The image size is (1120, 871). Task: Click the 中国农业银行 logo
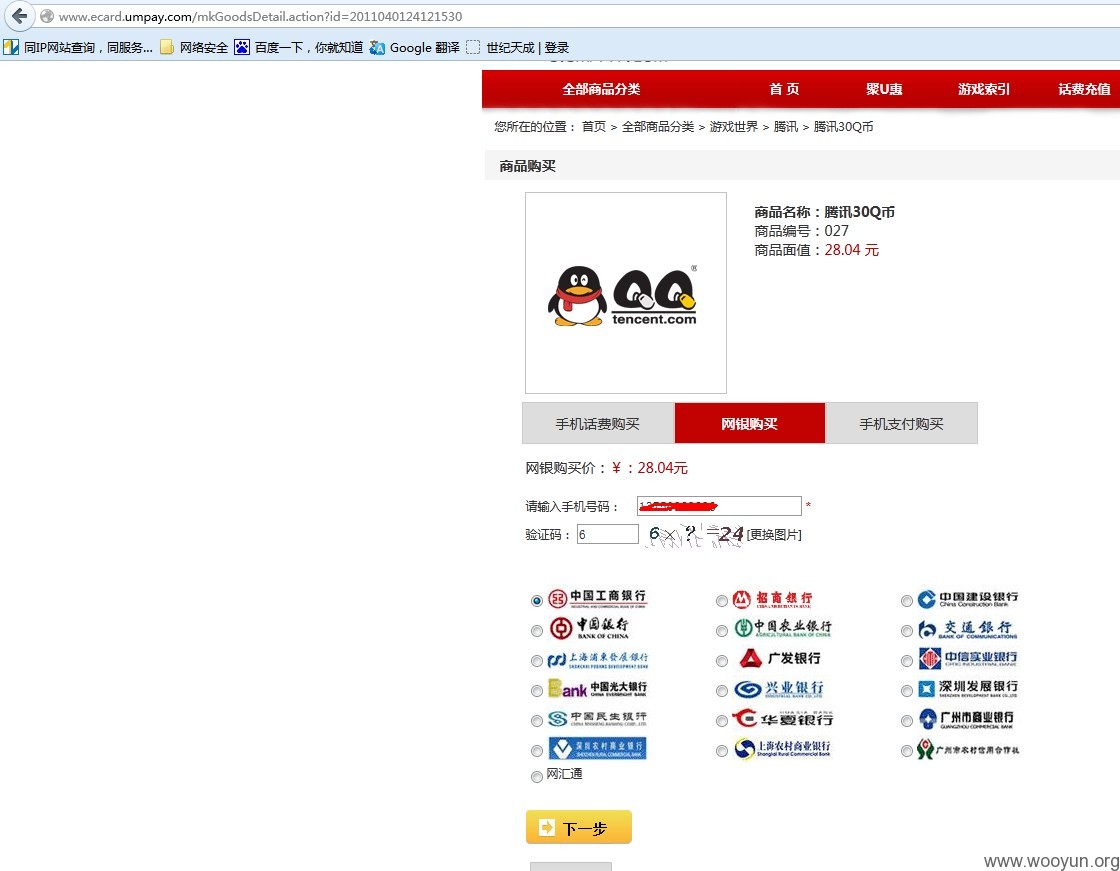point(783,628)
